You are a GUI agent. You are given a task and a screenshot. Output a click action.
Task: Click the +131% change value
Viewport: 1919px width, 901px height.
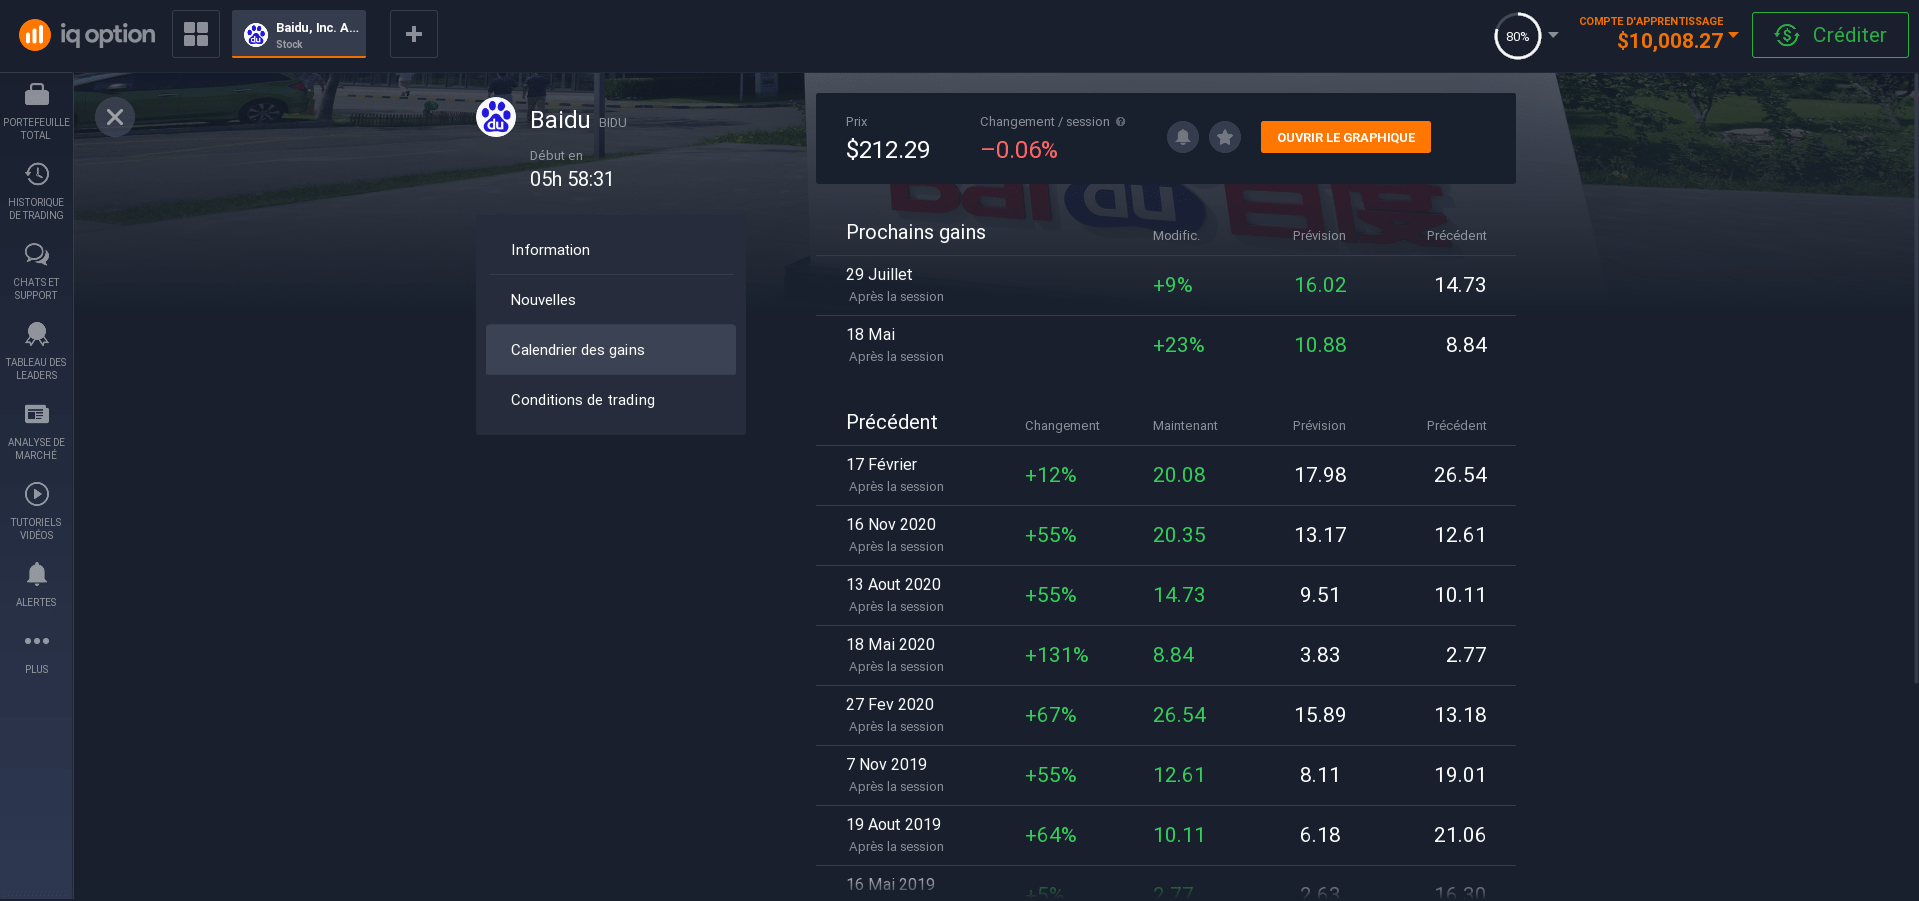click(x=1057, y=655)
